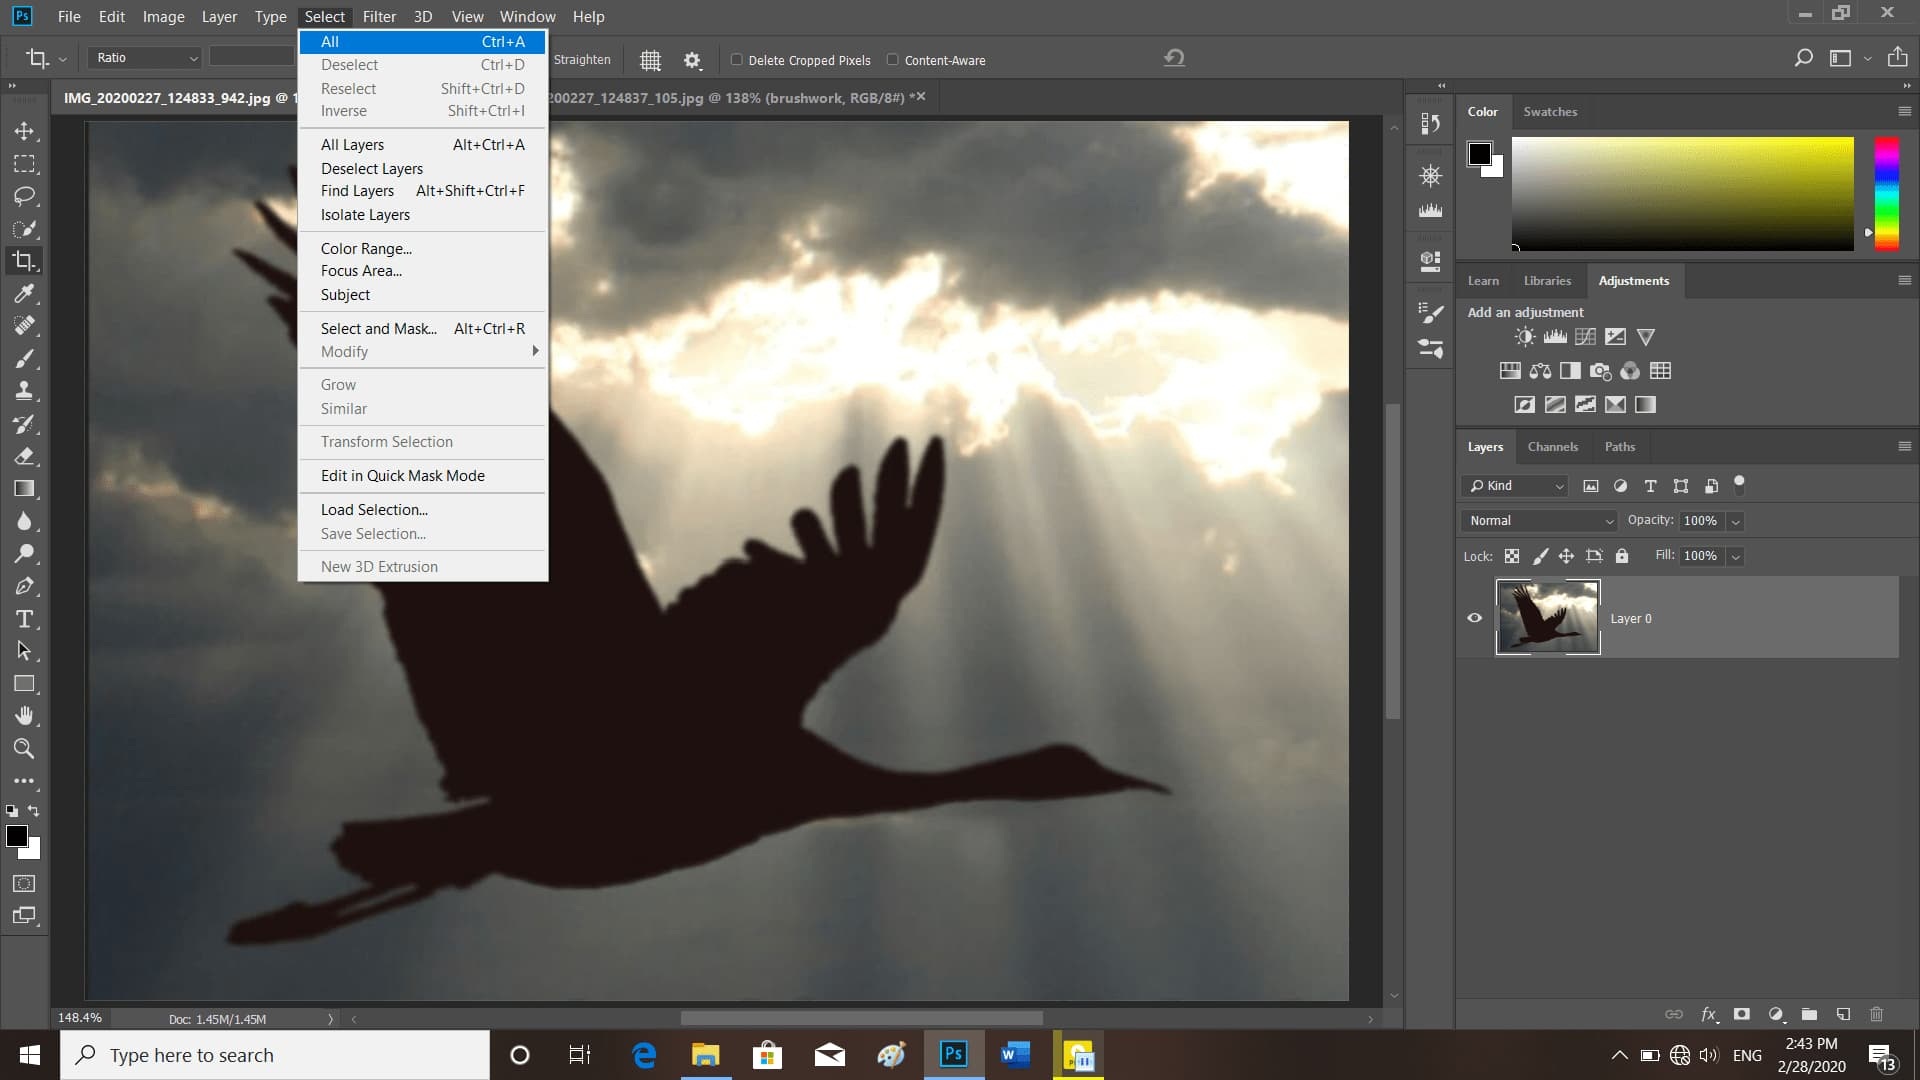Image resolution: width=1920 pixels, height=1080 pixels.
Task: Select the Eyedropper tool
Action: (24, 293)
